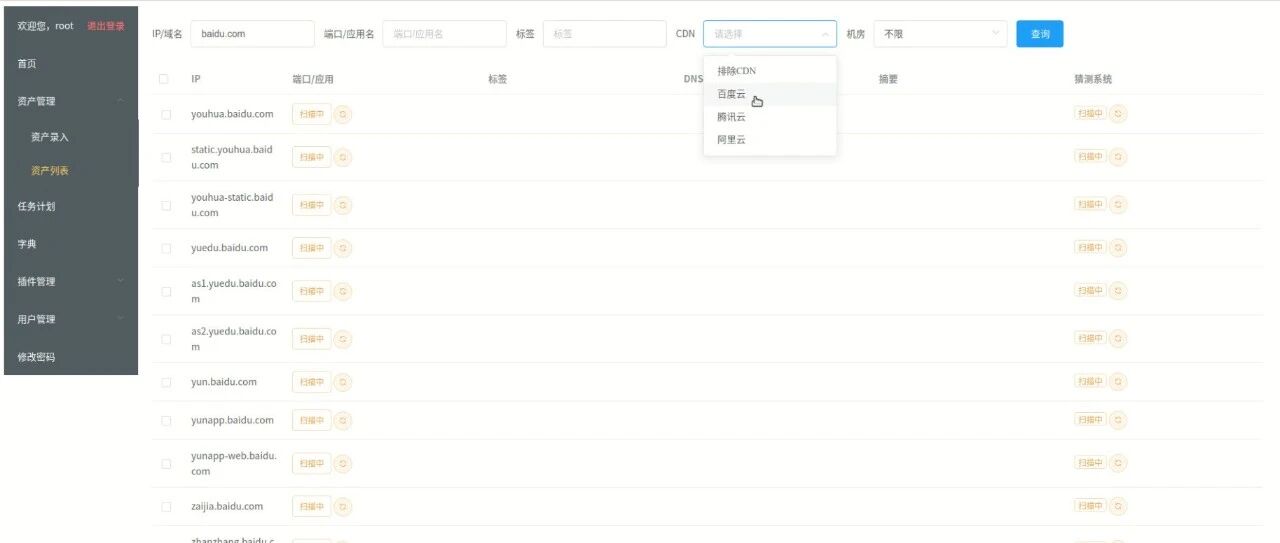Expand the 用户管理 sidebar section
Viewport: 1280px width, 543px height.
click(70, 319)
